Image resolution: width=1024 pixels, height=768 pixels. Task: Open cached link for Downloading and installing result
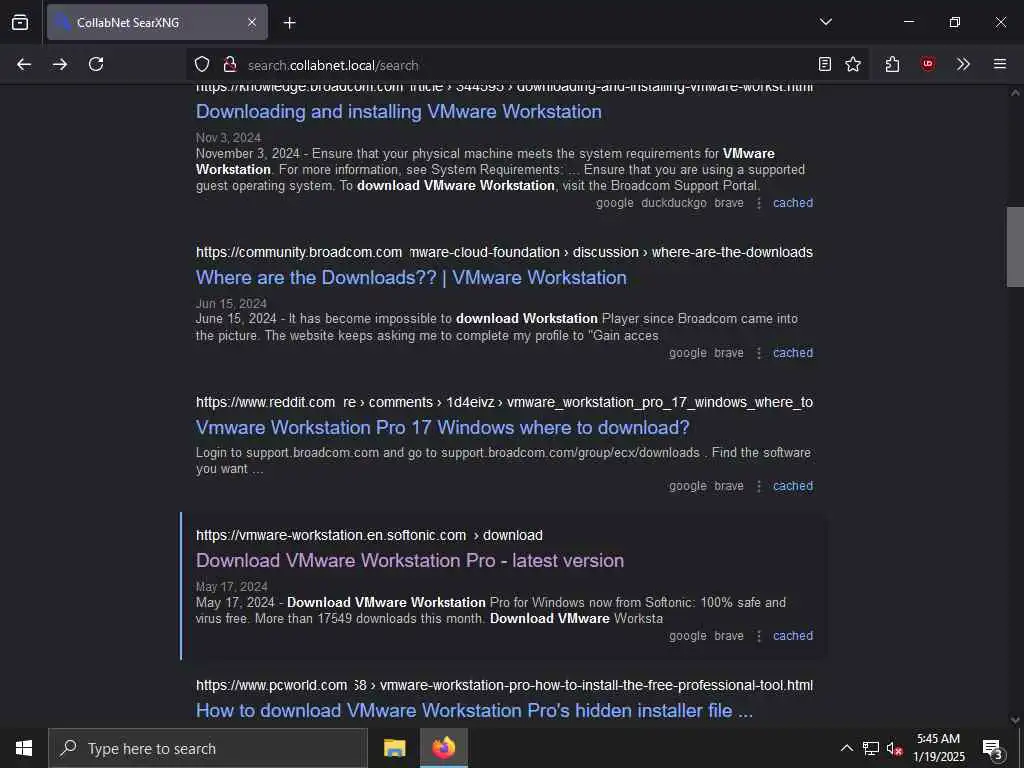pyautogui.click(x=793, y=203)
